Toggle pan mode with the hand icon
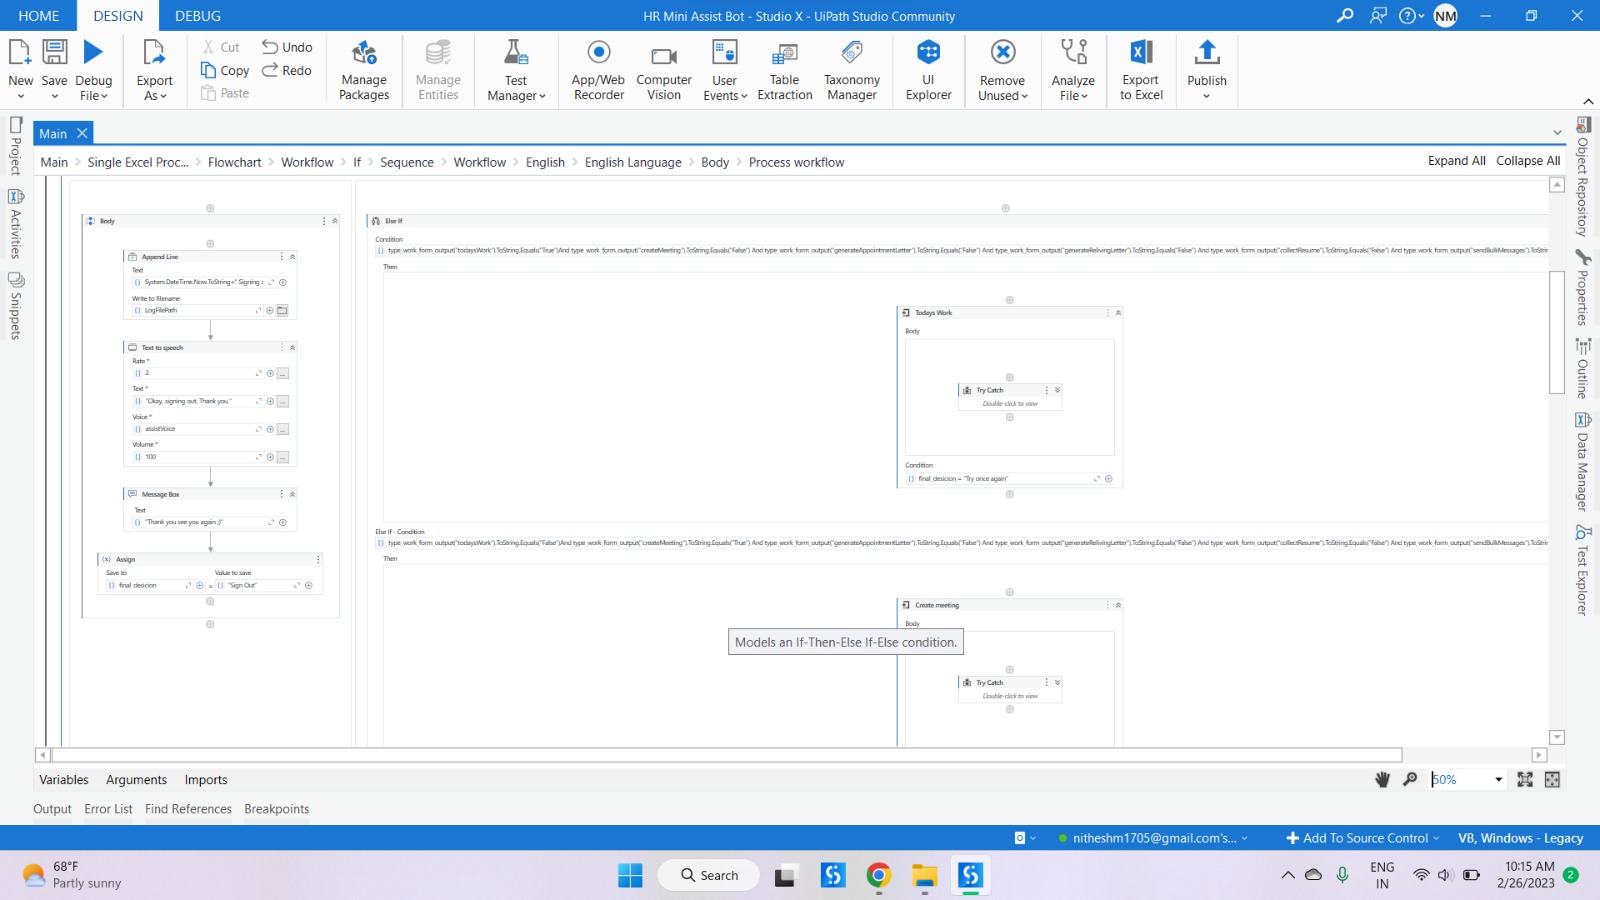1600x900 pixels. coord(1382,780)
